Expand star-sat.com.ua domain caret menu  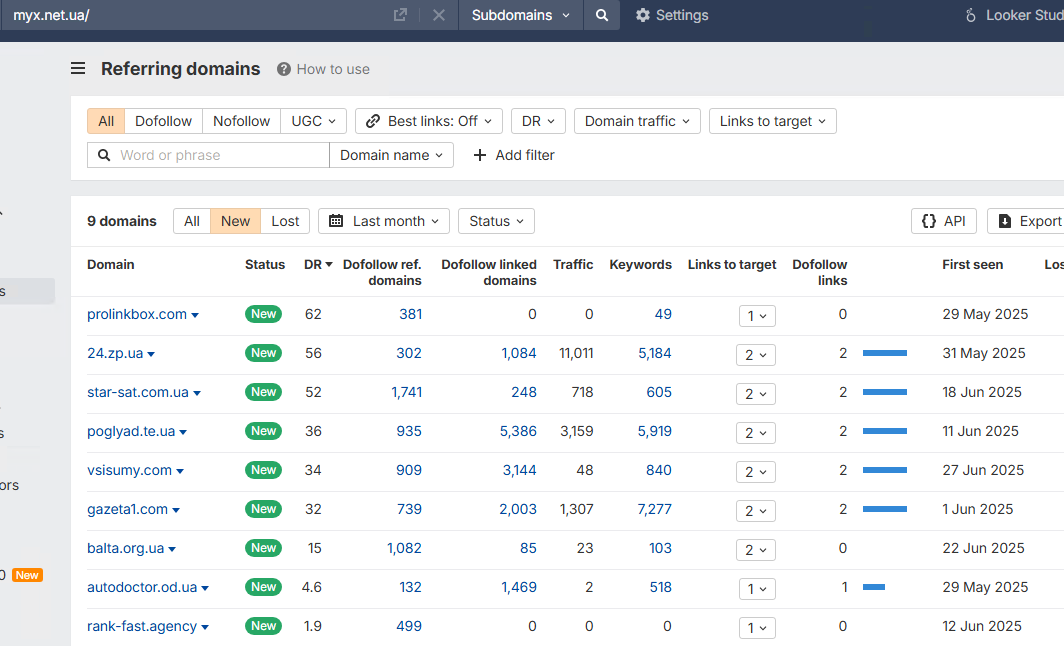tap(197, 394)
